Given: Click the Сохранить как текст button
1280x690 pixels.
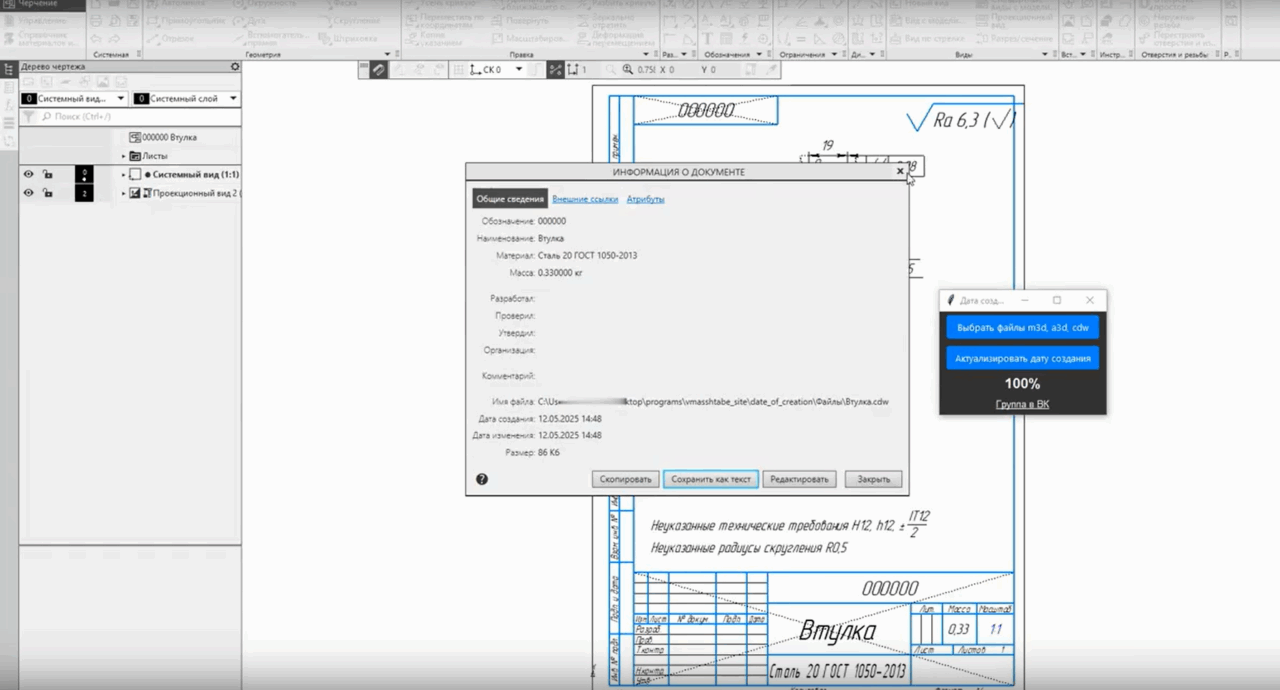Looking at the screenshot, I should (x=711, y=479).
